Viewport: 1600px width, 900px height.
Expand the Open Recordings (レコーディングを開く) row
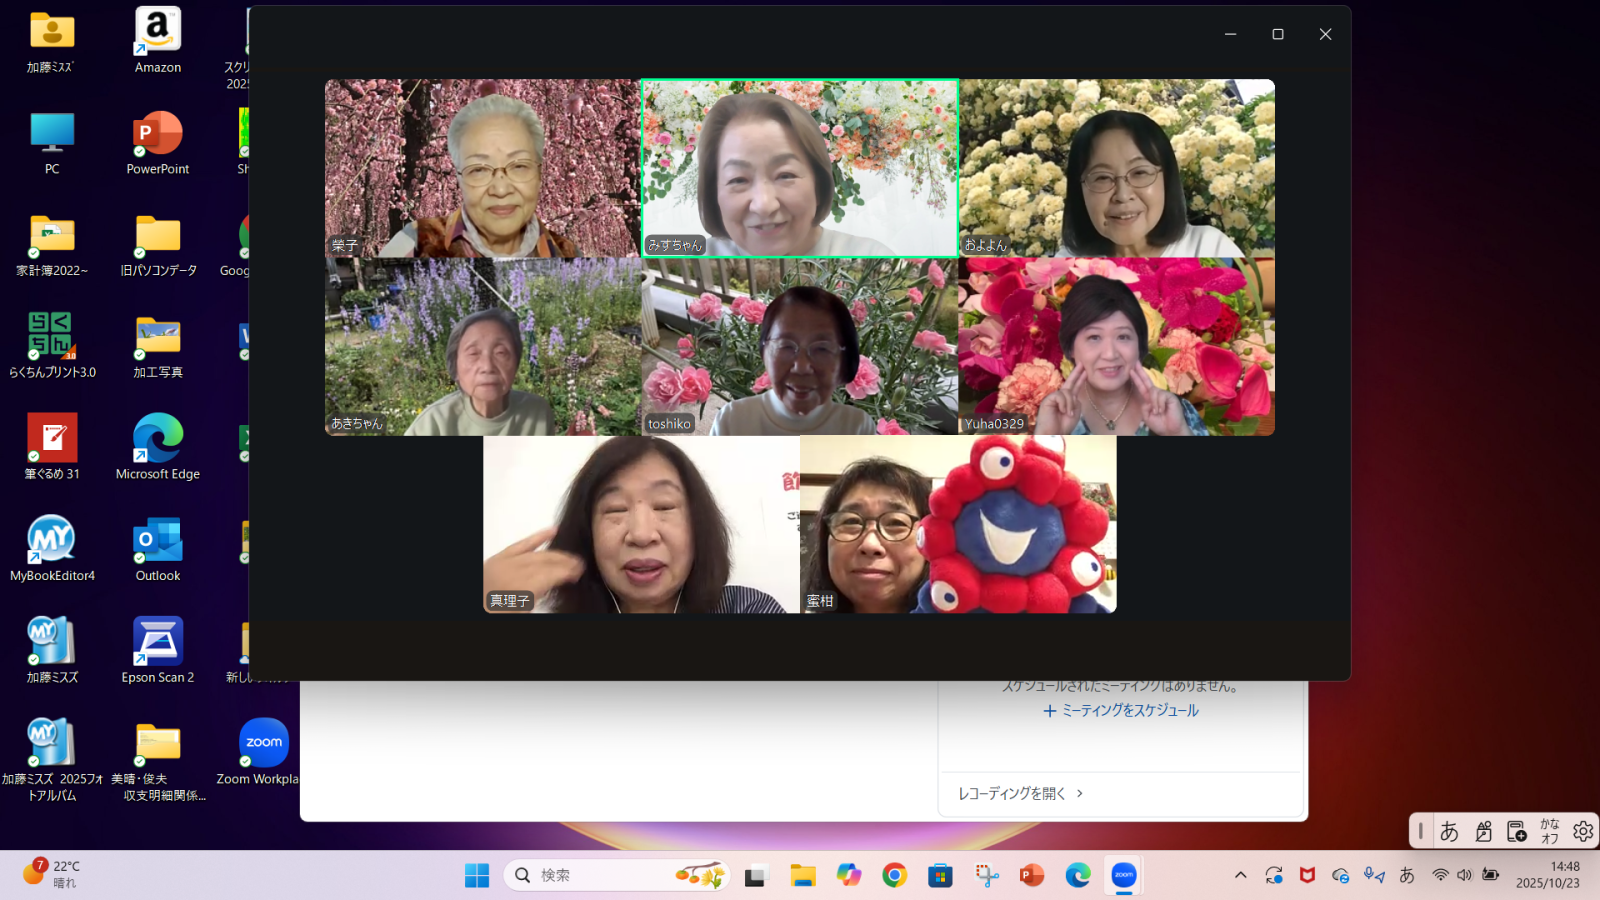click(1020, 793)
